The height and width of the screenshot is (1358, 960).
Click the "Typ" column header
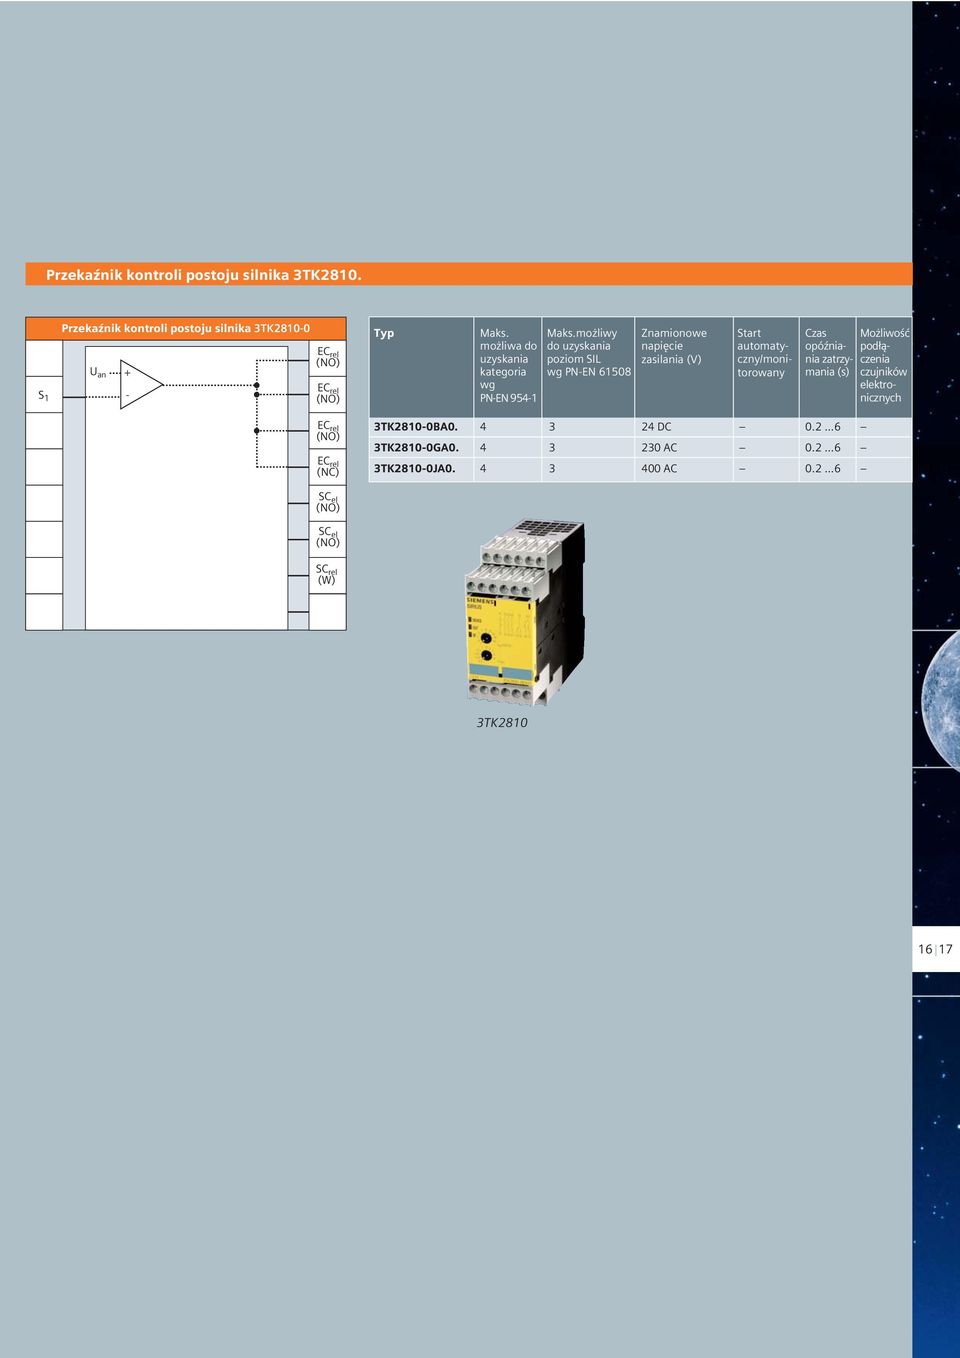[384, 333]
